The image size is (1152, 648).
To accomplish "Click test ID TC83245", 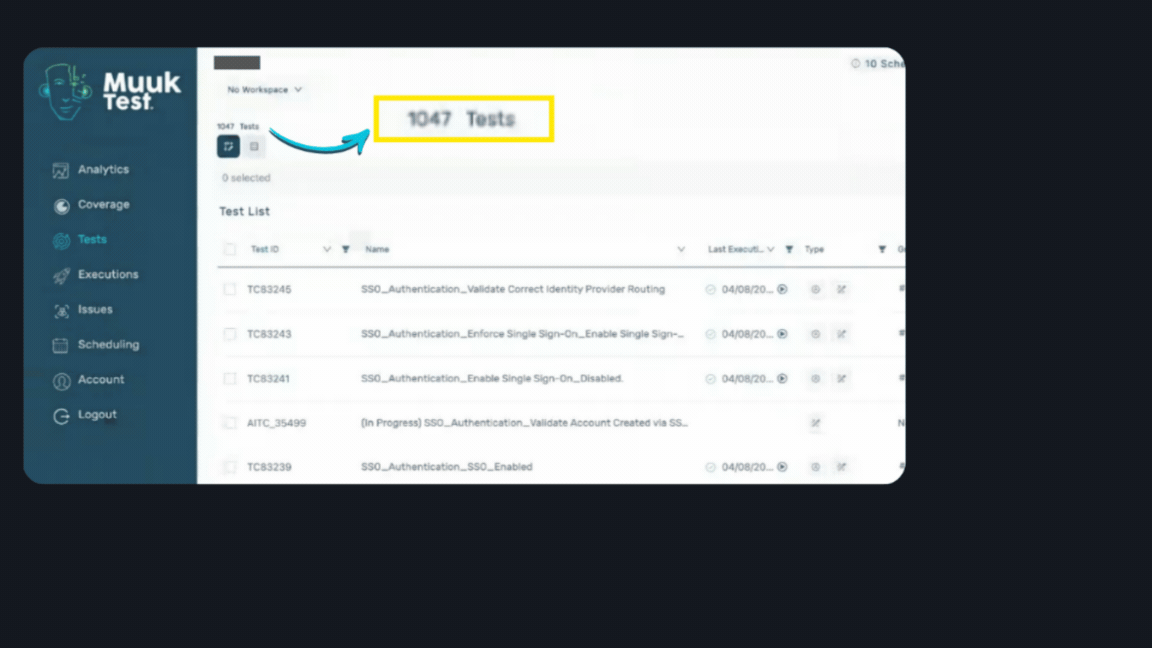I will tap(269, 289).
